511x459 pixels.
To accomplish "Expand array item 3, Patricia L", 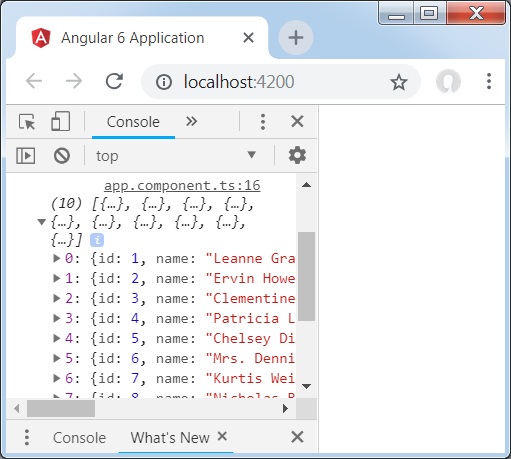I will click(57, 318).
